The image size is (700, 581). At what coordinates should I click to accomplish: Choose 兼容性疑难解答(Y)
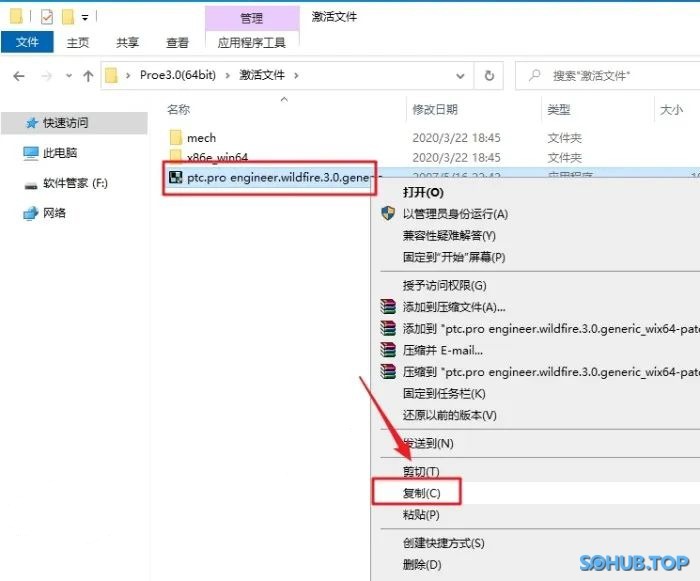(449, 235)
